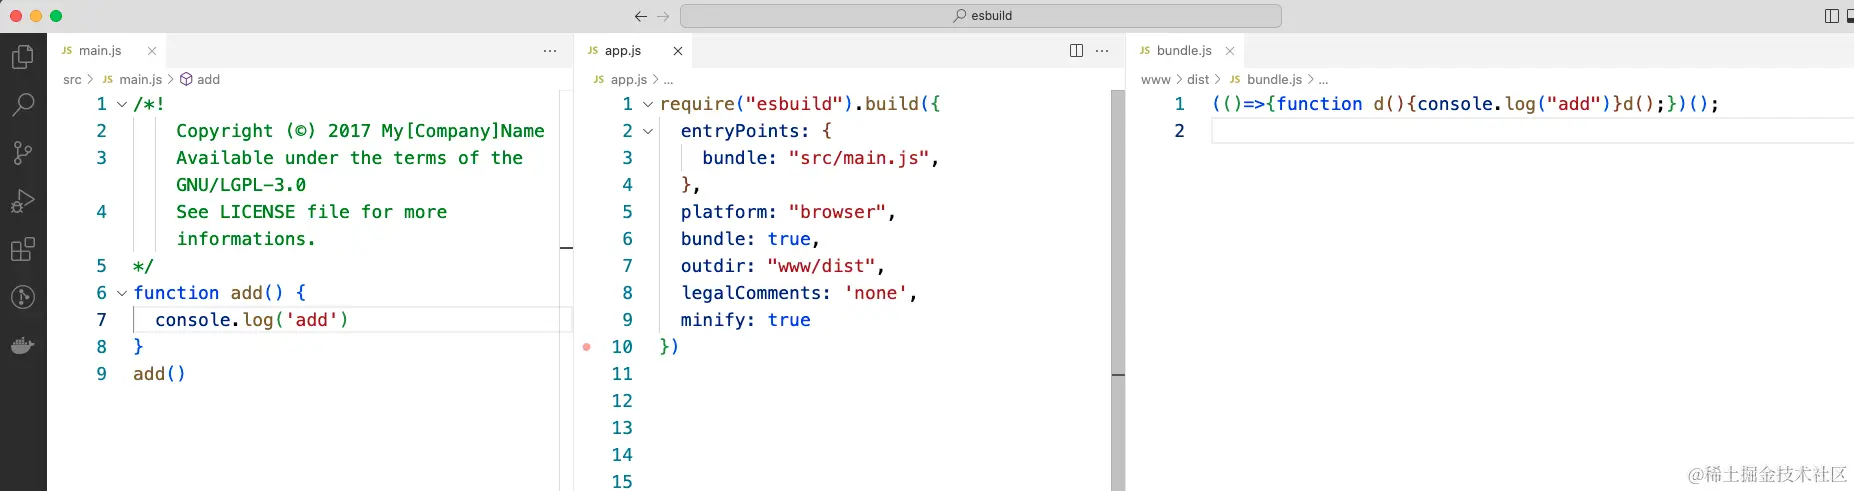
Task: Click 'GNU/LGPL-3.0' in main.js comment
Action: point(241,185)
